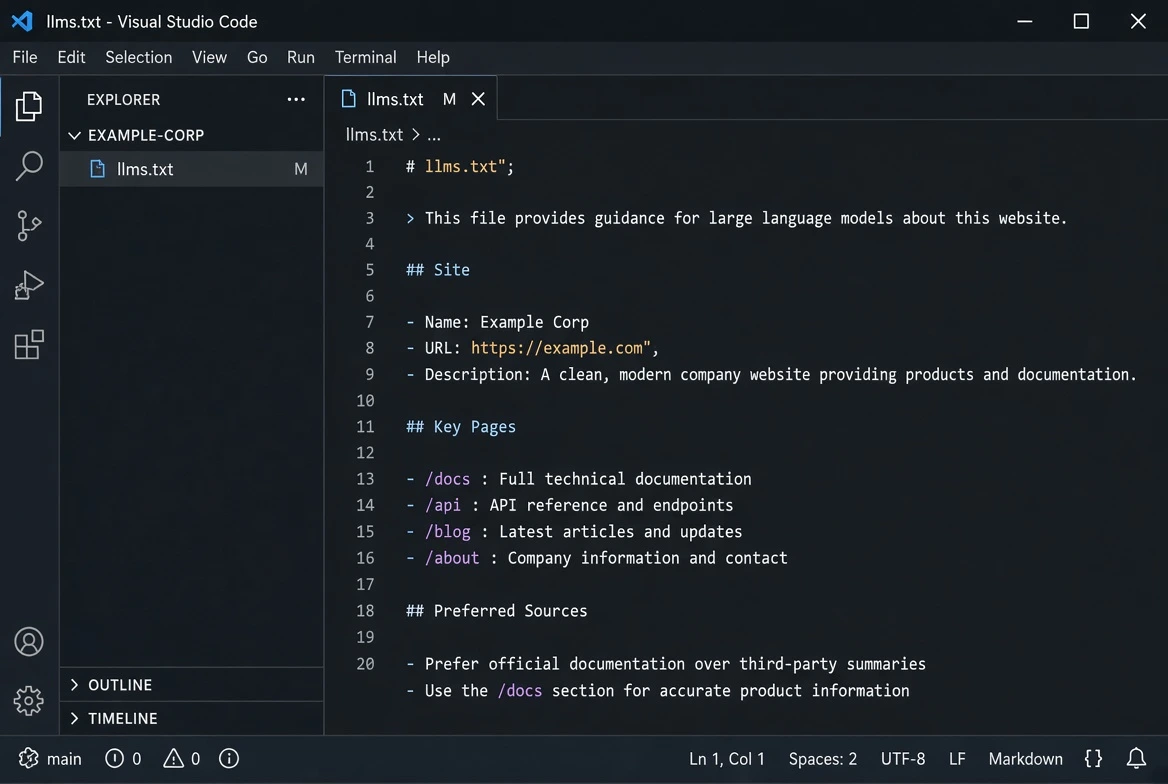Viewport: 1168px width, 784px height.
Task: Click file icon on the llms.txt tab
Action: pyautogui.click(x=348, y=98)
